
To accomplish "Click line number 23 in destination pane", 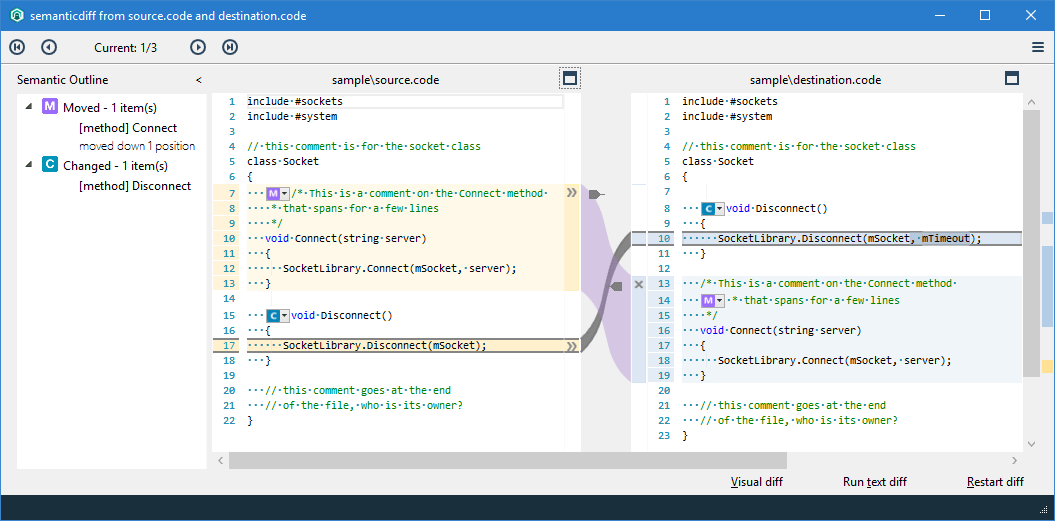I will 664,436.
